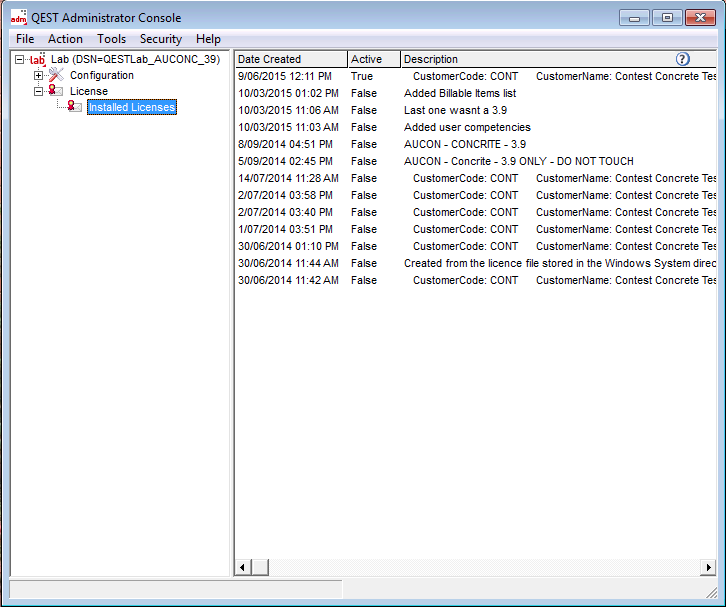
Task: Click the scroll right arrow
Action: coord(708,568)
